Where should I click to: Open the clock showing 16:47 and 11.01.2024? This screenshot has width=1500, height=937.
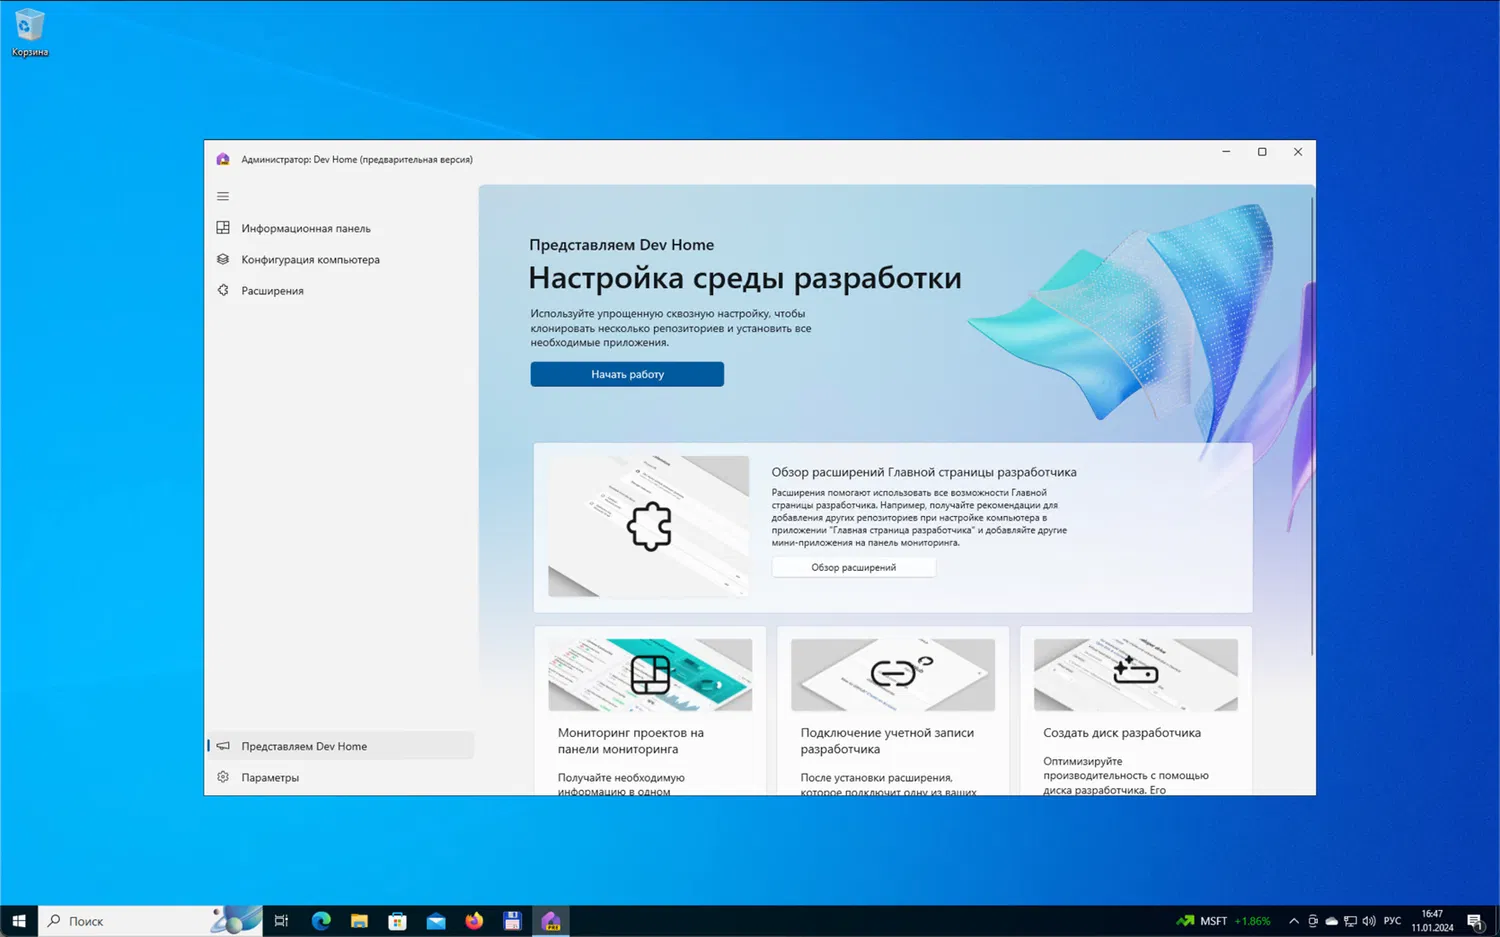coord(1432,921)
